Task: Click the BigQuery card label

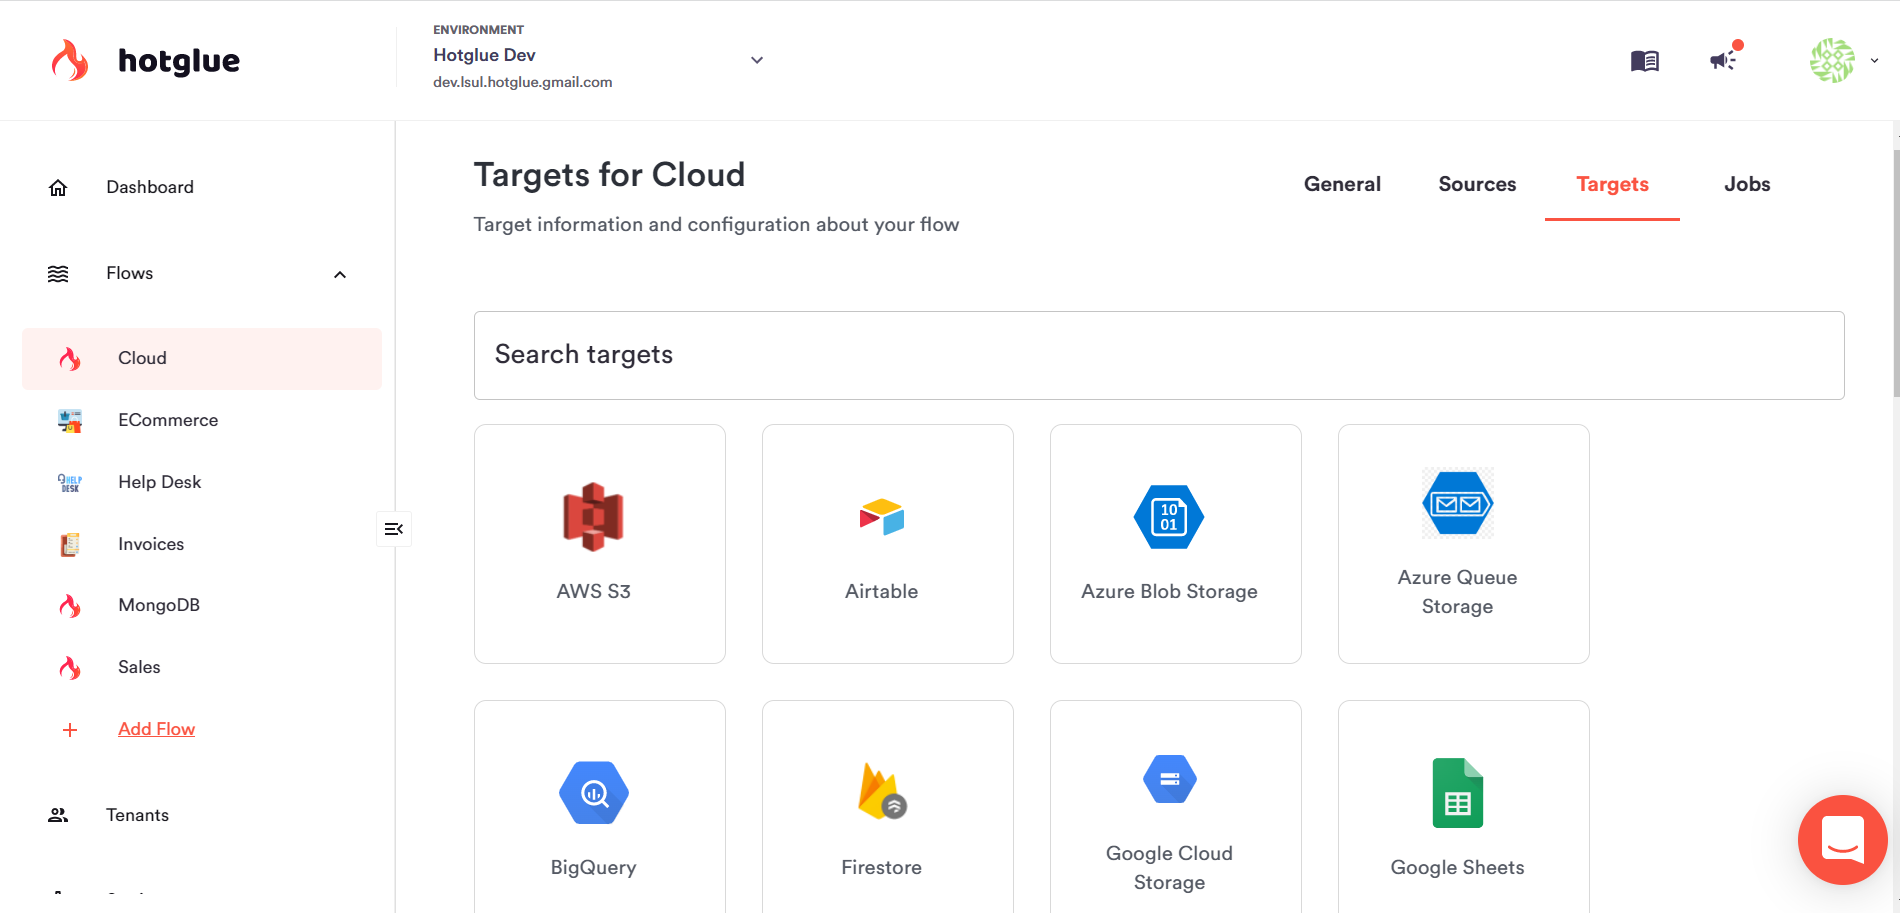Action: [x=593, y=867]
